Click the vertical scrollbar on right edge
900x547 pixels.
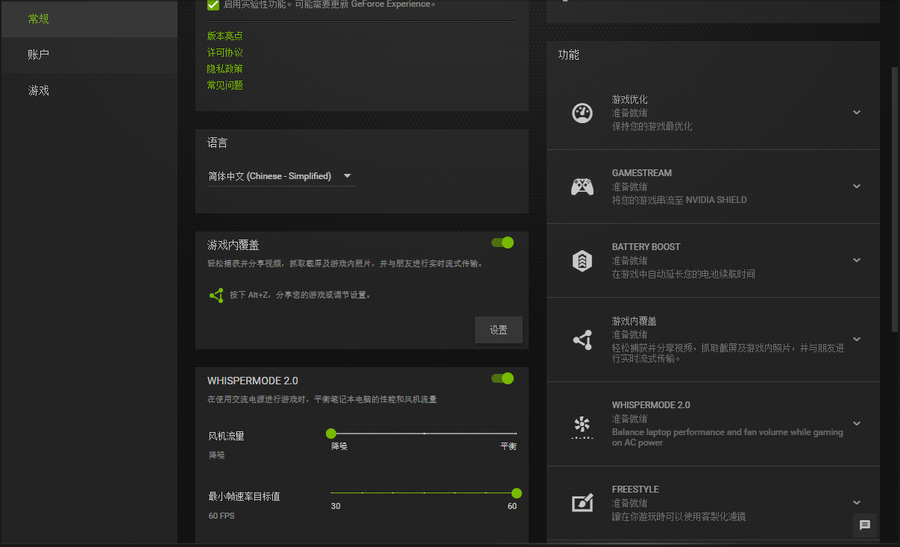(894, 199)
